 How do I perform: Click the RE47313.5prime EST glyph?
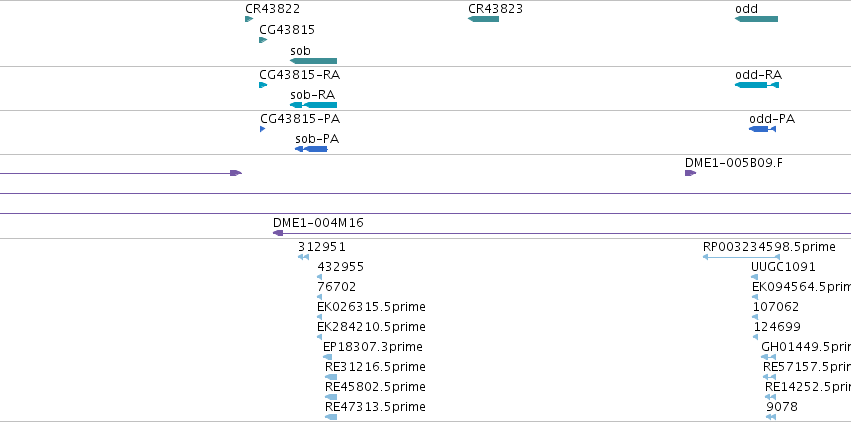(331, 417)
